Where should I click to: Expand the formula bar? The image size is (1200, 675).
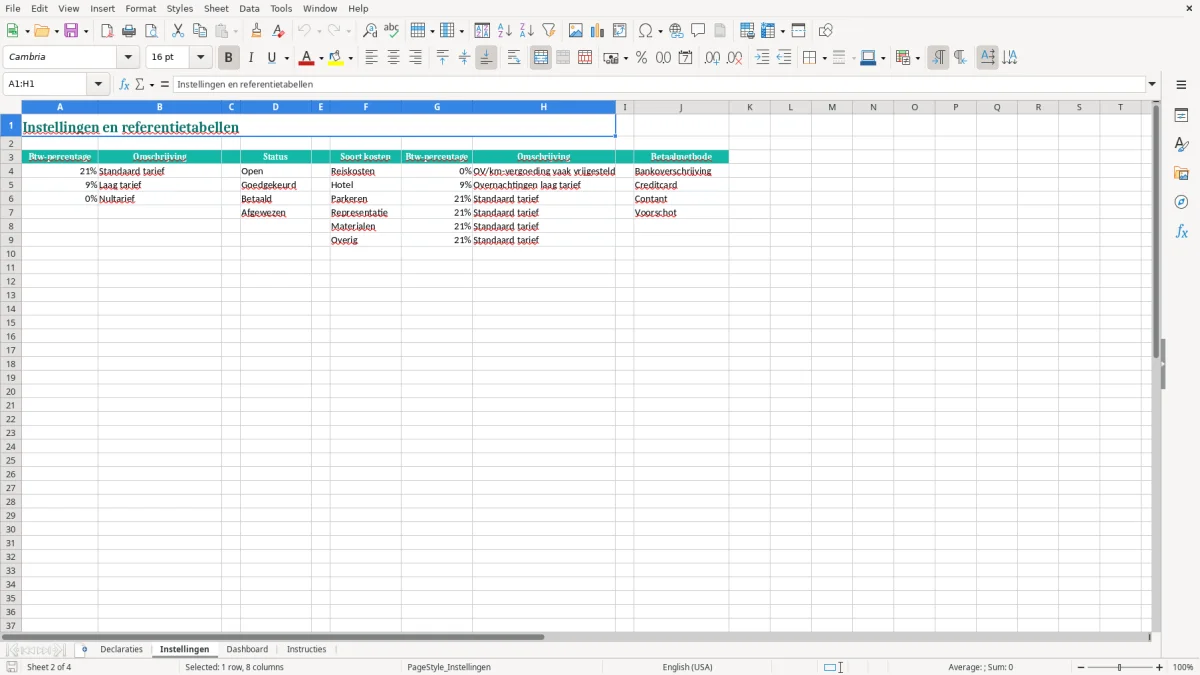point(1152,85)
